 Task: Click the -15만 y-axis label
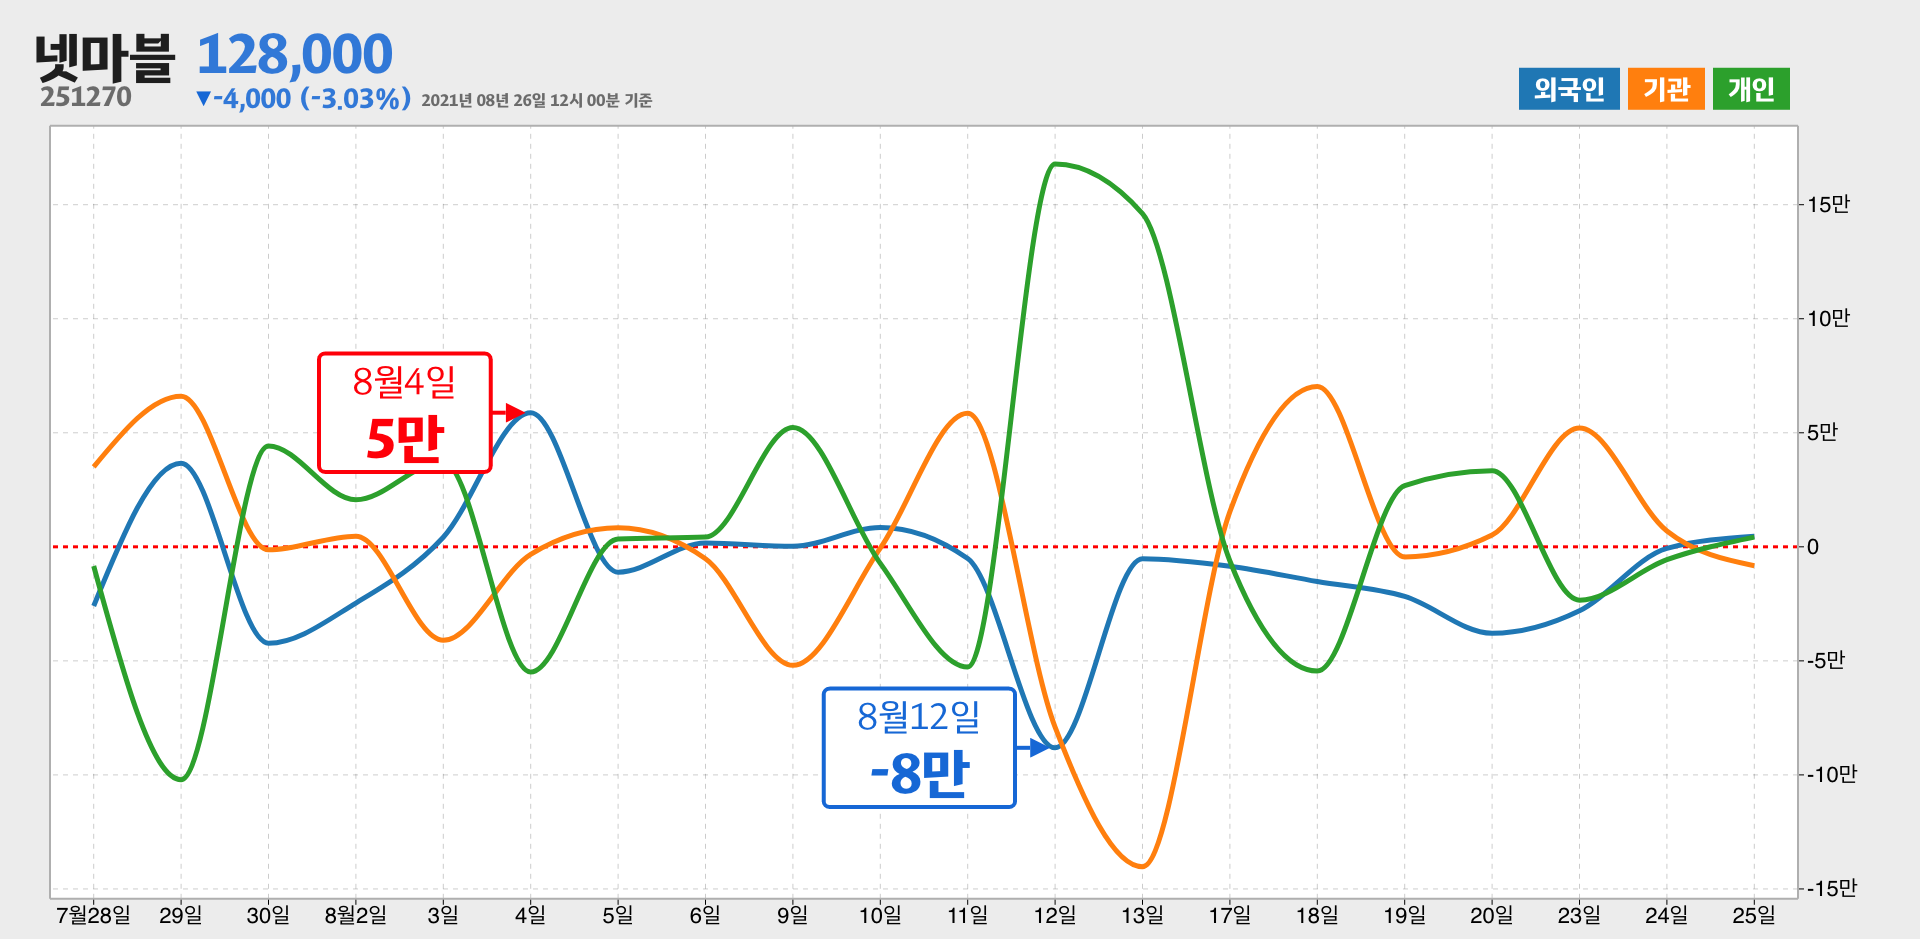[x=1832, y=888]
